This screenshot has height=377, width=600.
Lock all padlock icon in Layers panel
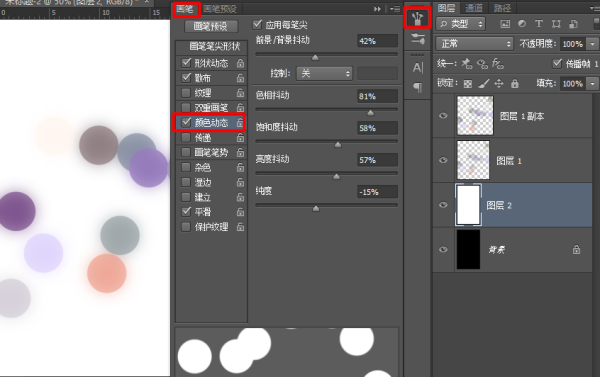point(515,83)
